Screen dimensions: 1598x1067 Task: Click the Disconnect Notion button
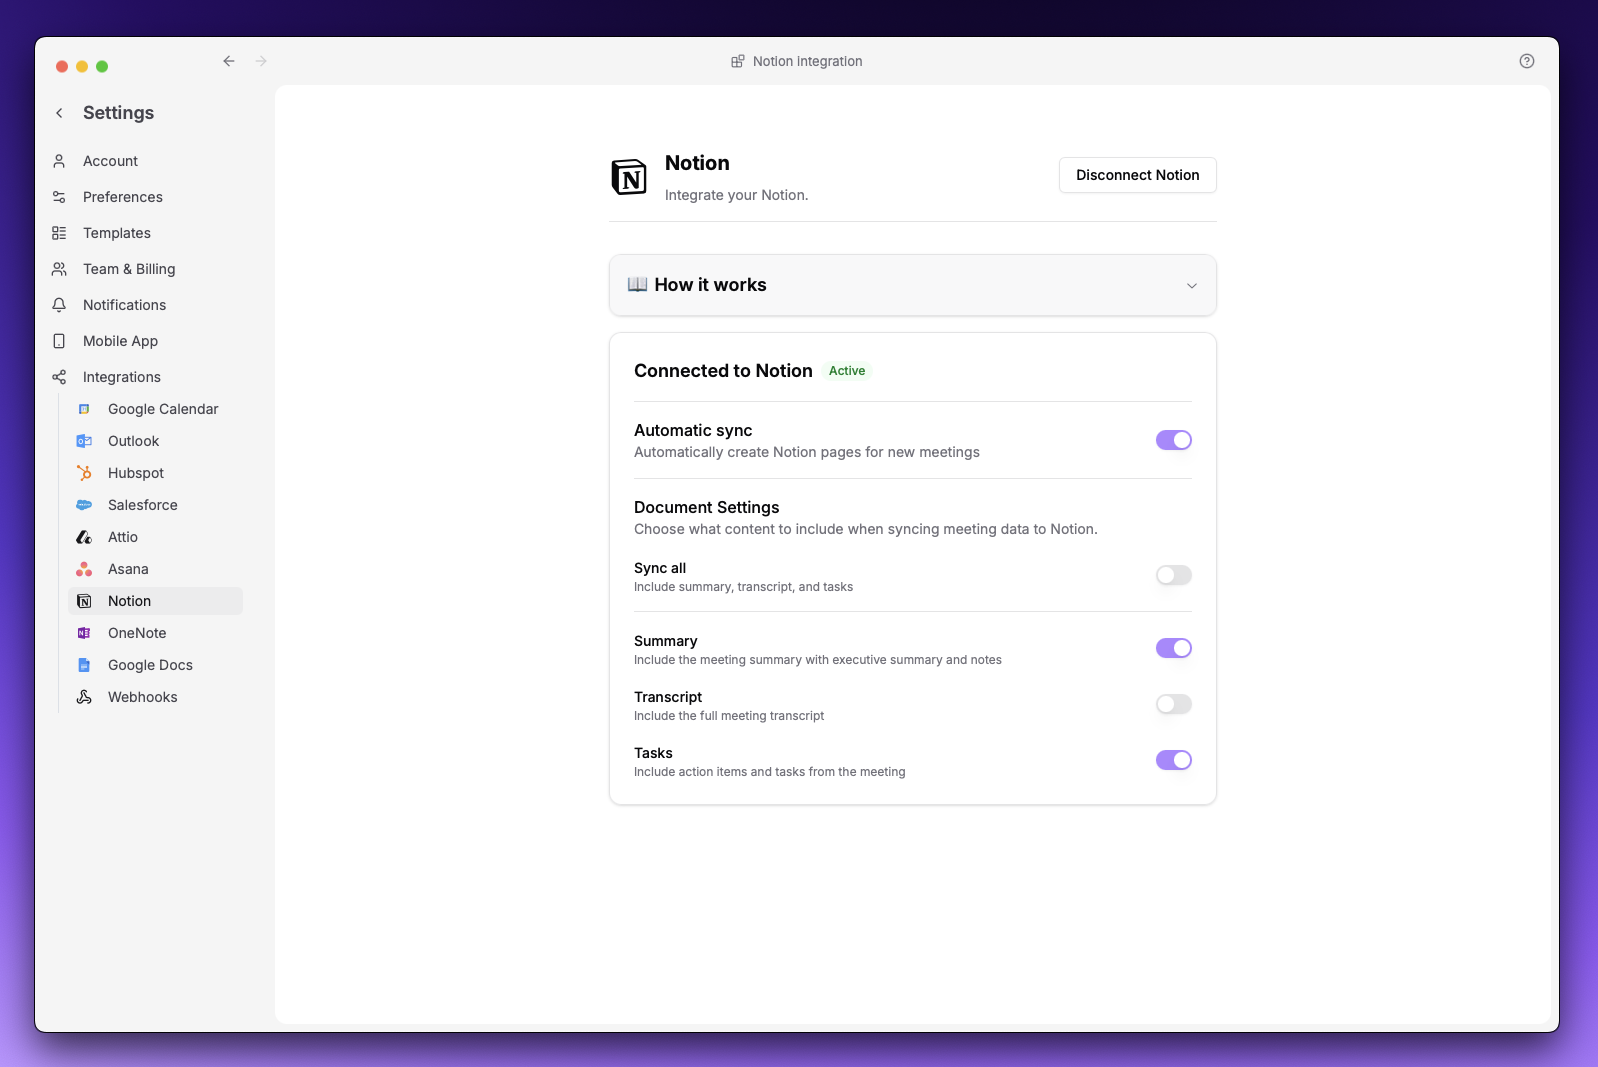(1137, 175)
